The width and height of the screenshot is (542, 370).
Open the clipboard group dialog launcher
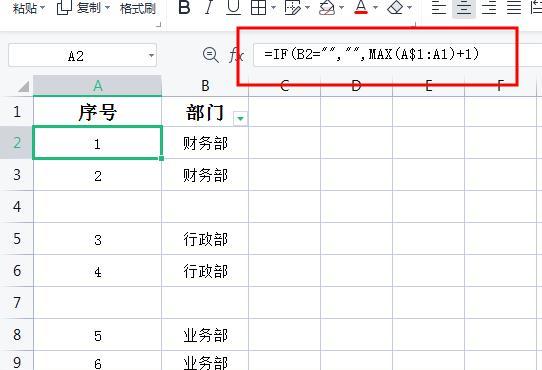tap(158, 24)
